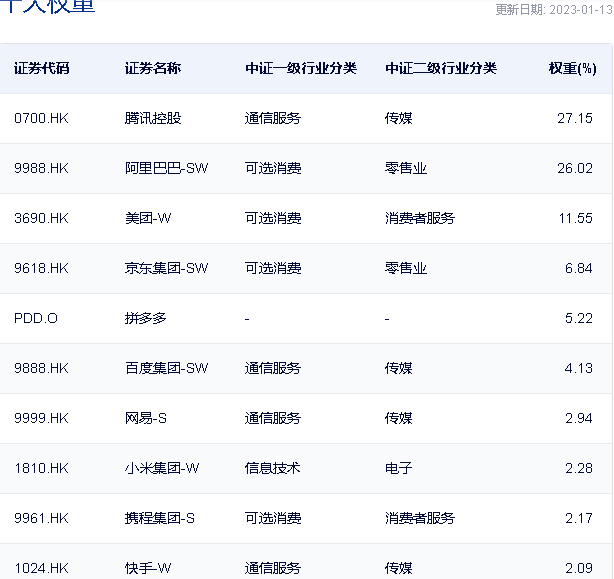Click the 中证一级行业分类 column header

[x=301, y=69]
